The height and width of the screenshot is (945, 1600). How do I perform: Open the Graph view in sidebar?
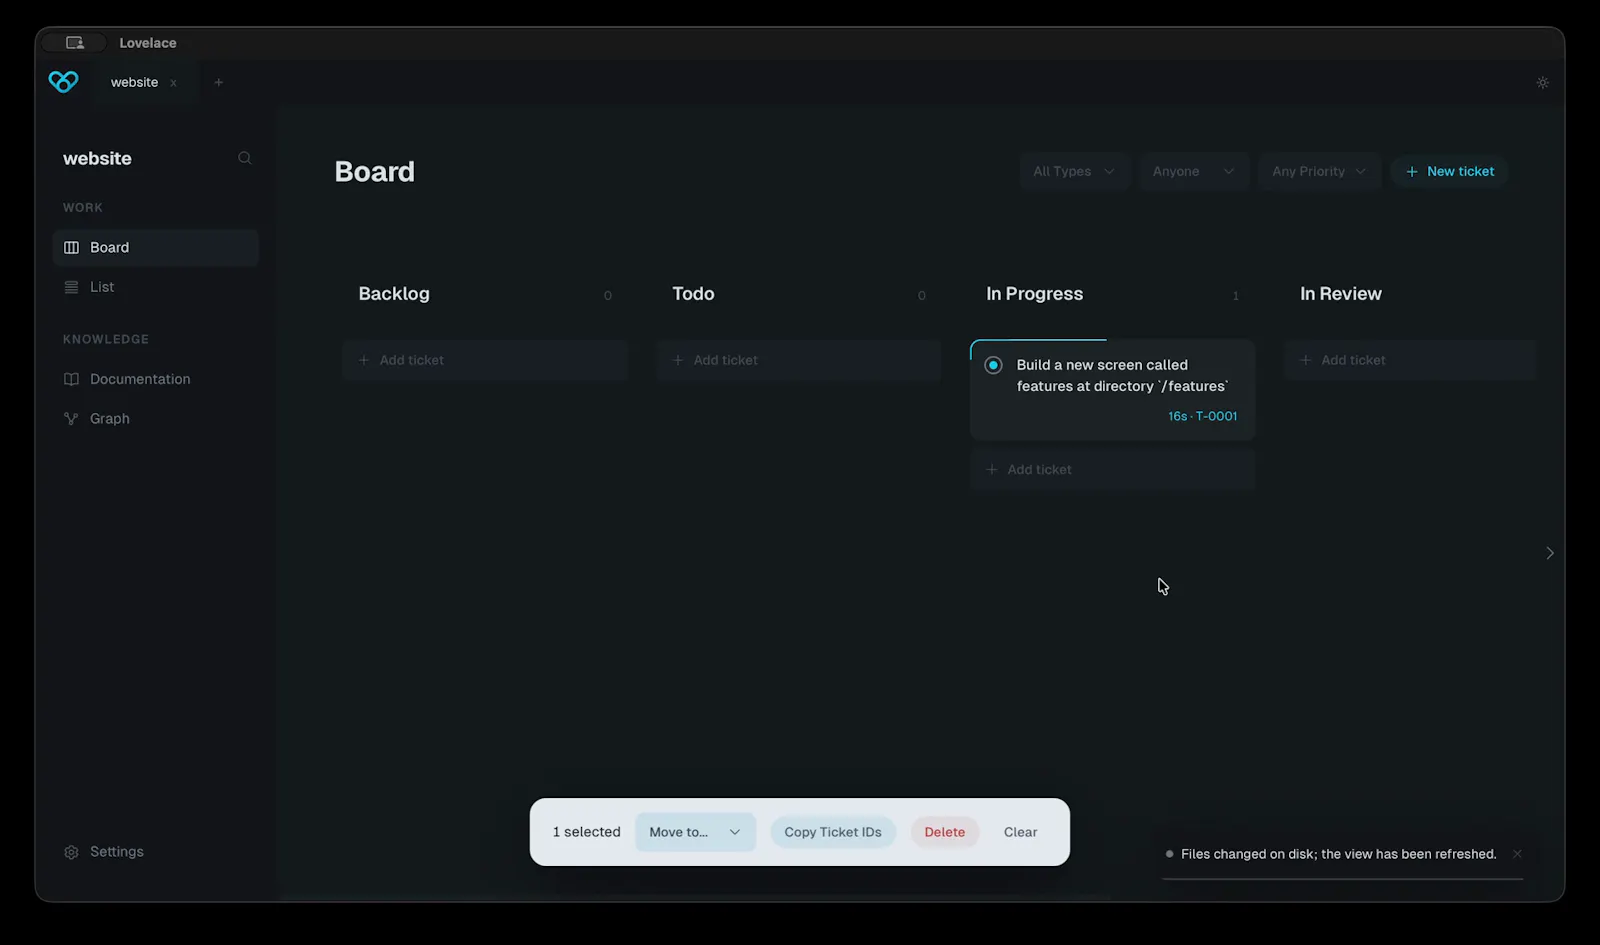[x=155, y=419]
